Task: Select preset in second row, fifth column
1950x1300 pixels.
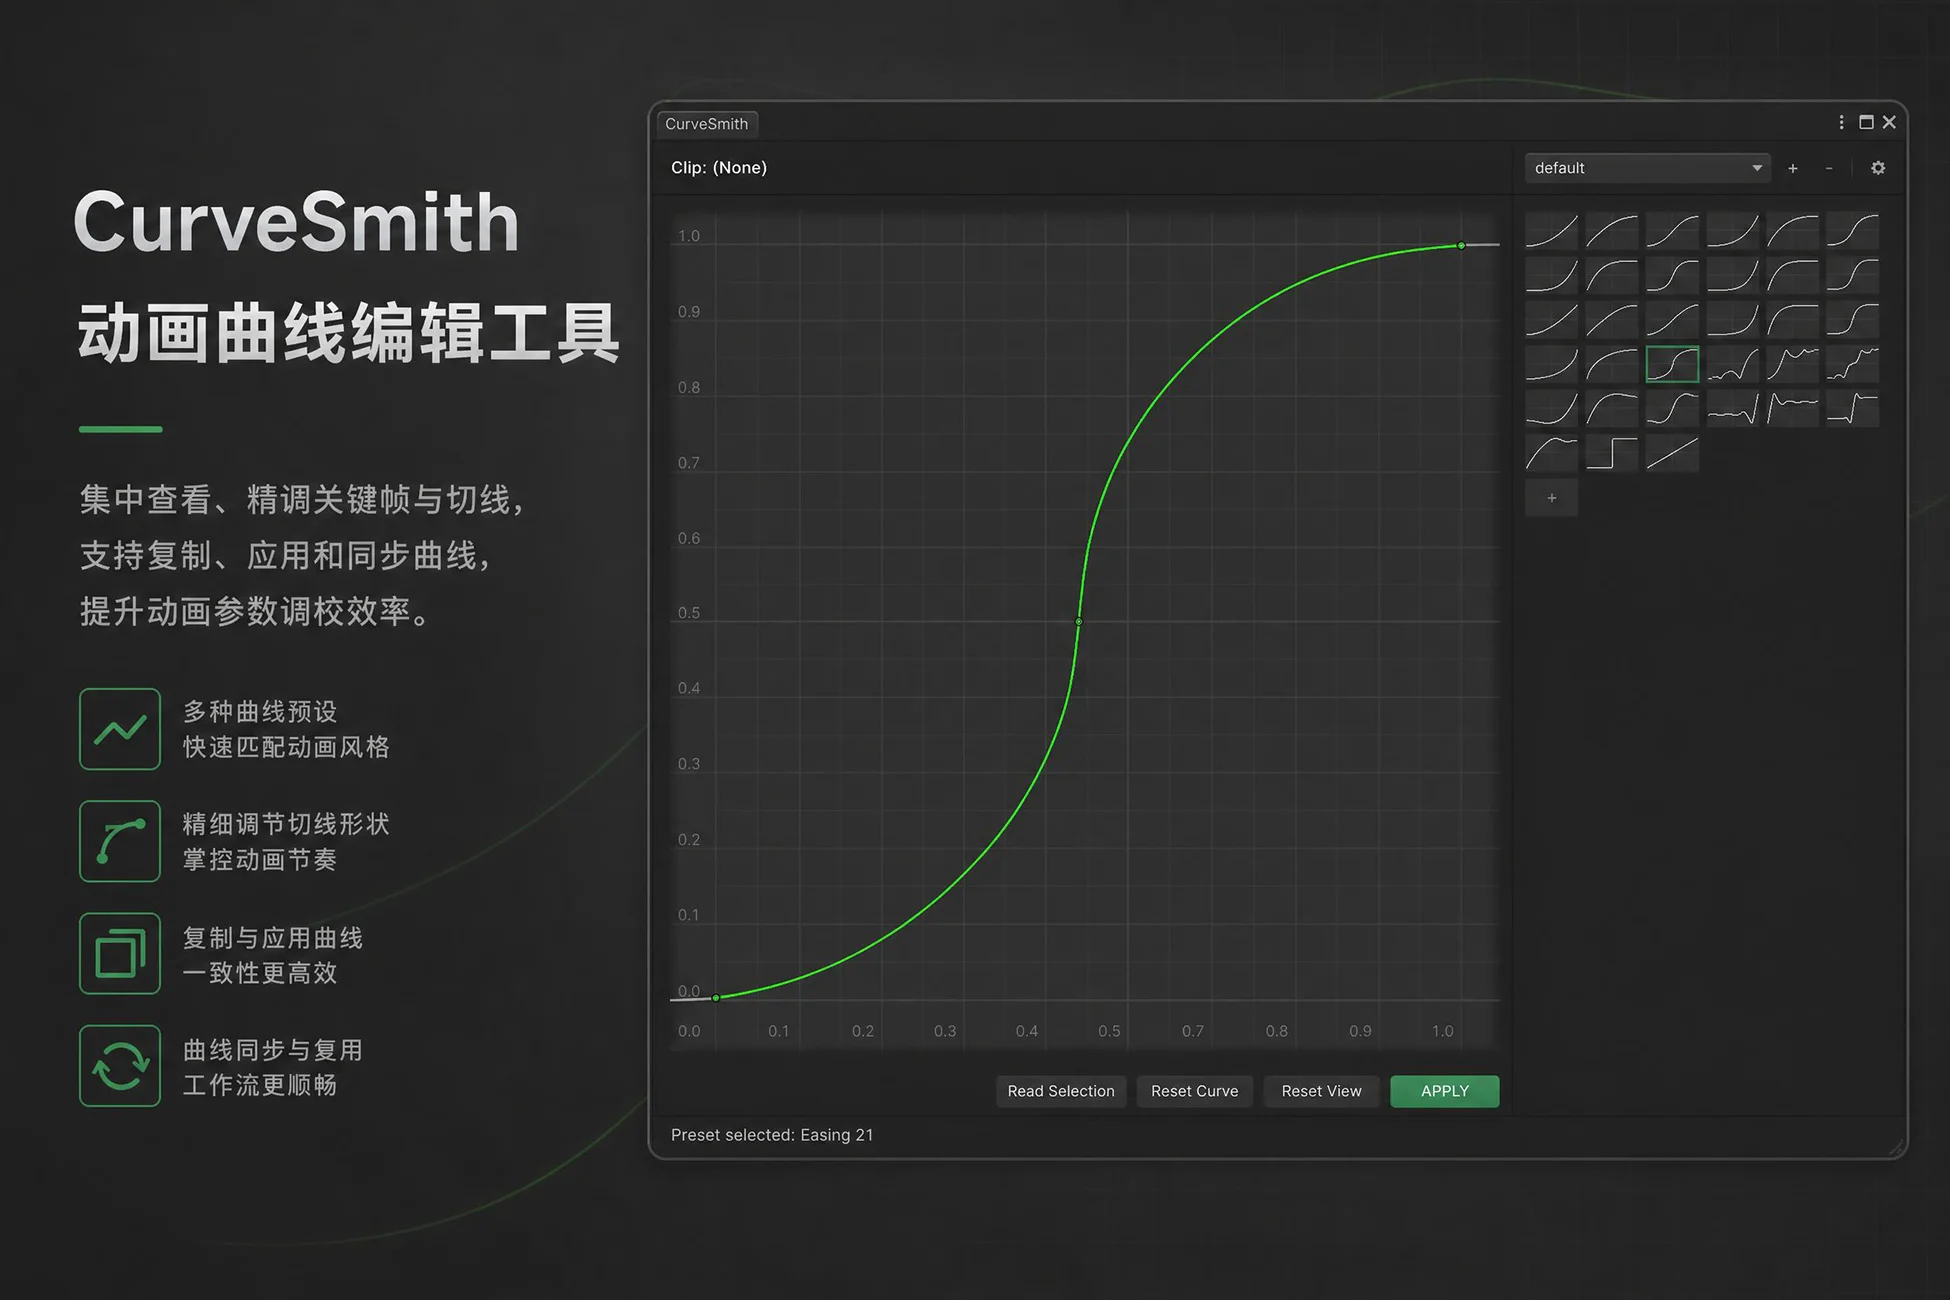Action: (x=1792, y=275)
